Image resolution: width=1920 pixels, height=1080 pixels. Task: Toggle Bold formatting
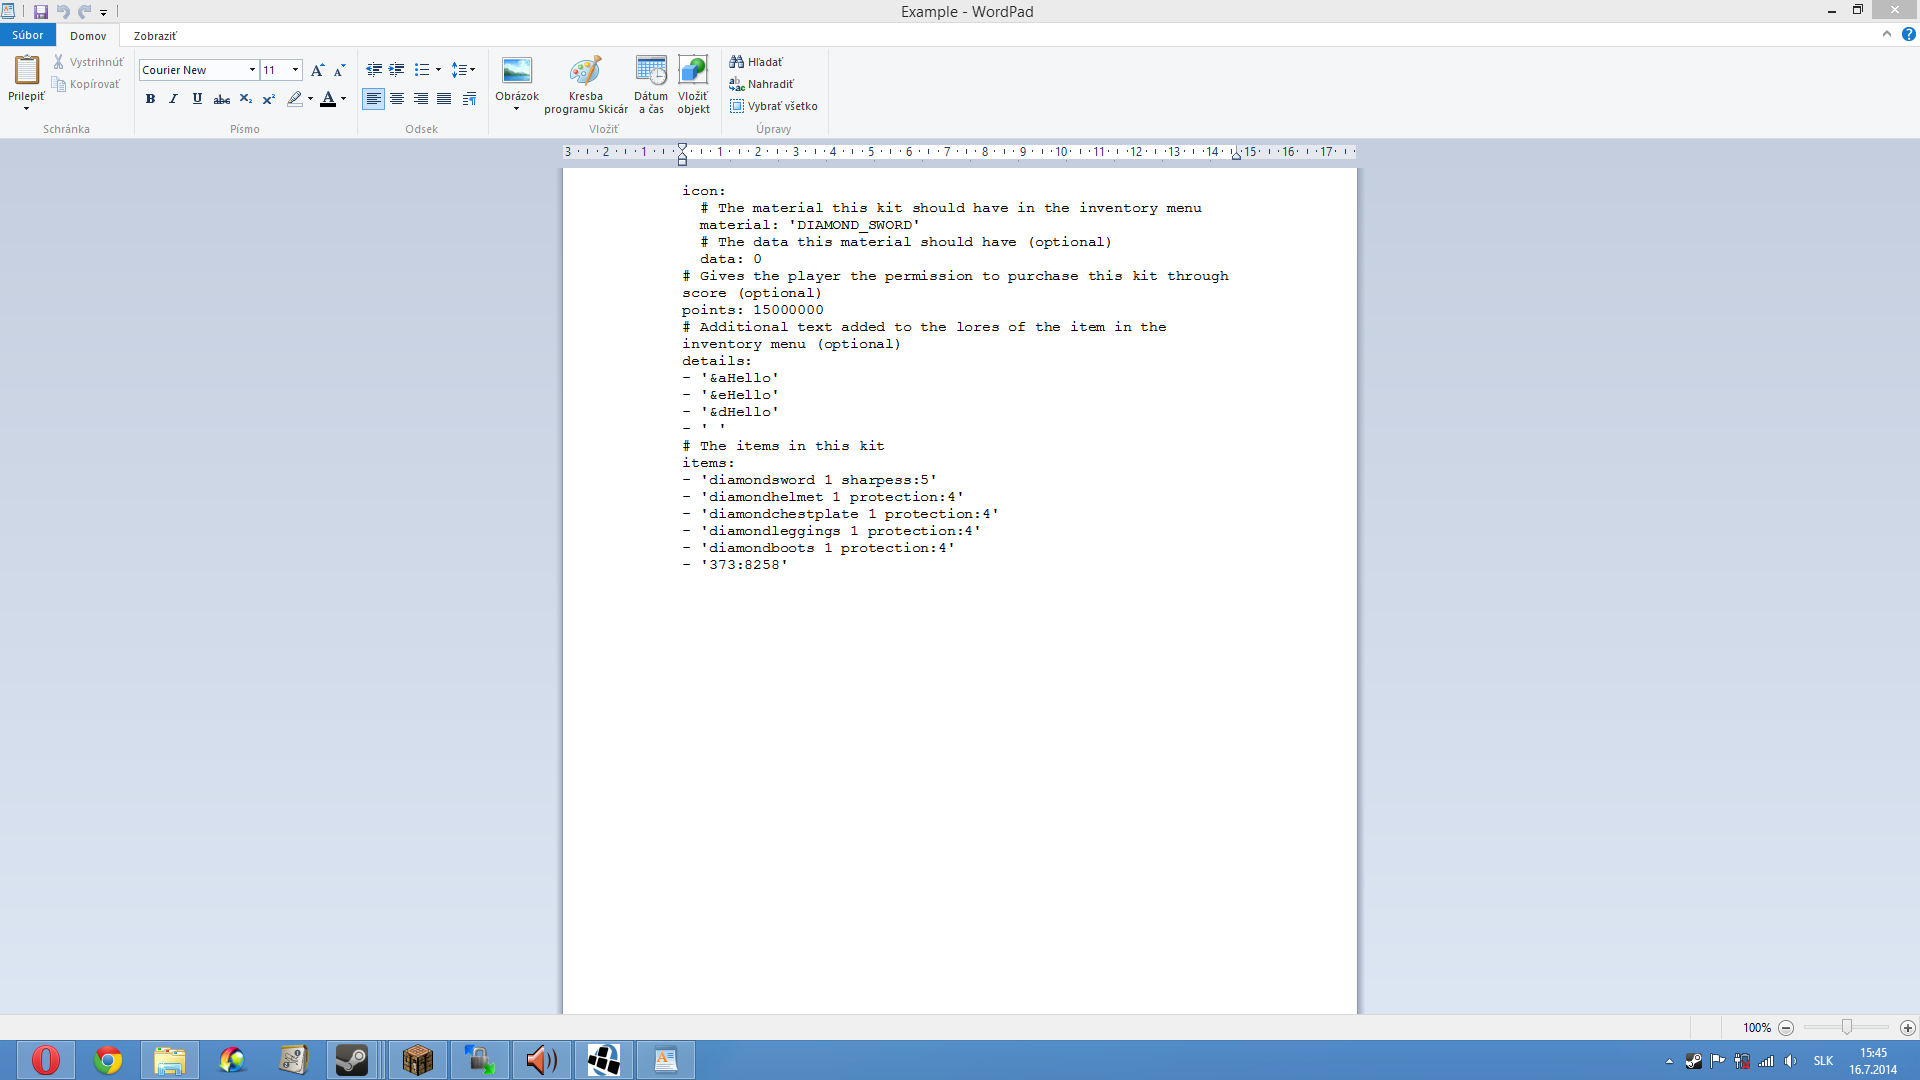click(150, 99)
